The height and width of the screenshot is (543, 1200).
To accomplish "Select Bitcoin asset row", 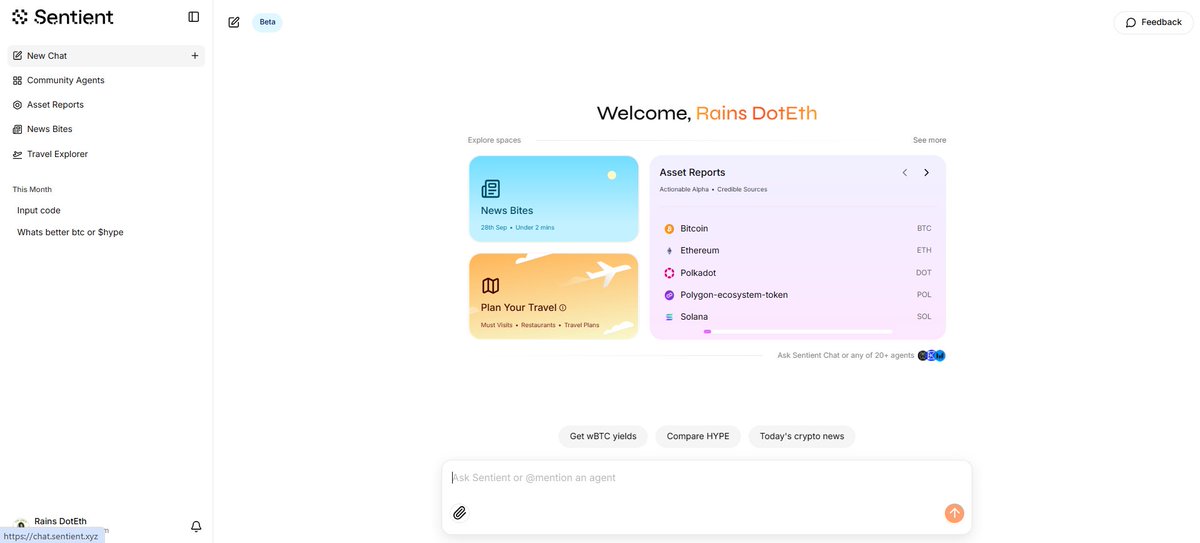I will point(797,229).
